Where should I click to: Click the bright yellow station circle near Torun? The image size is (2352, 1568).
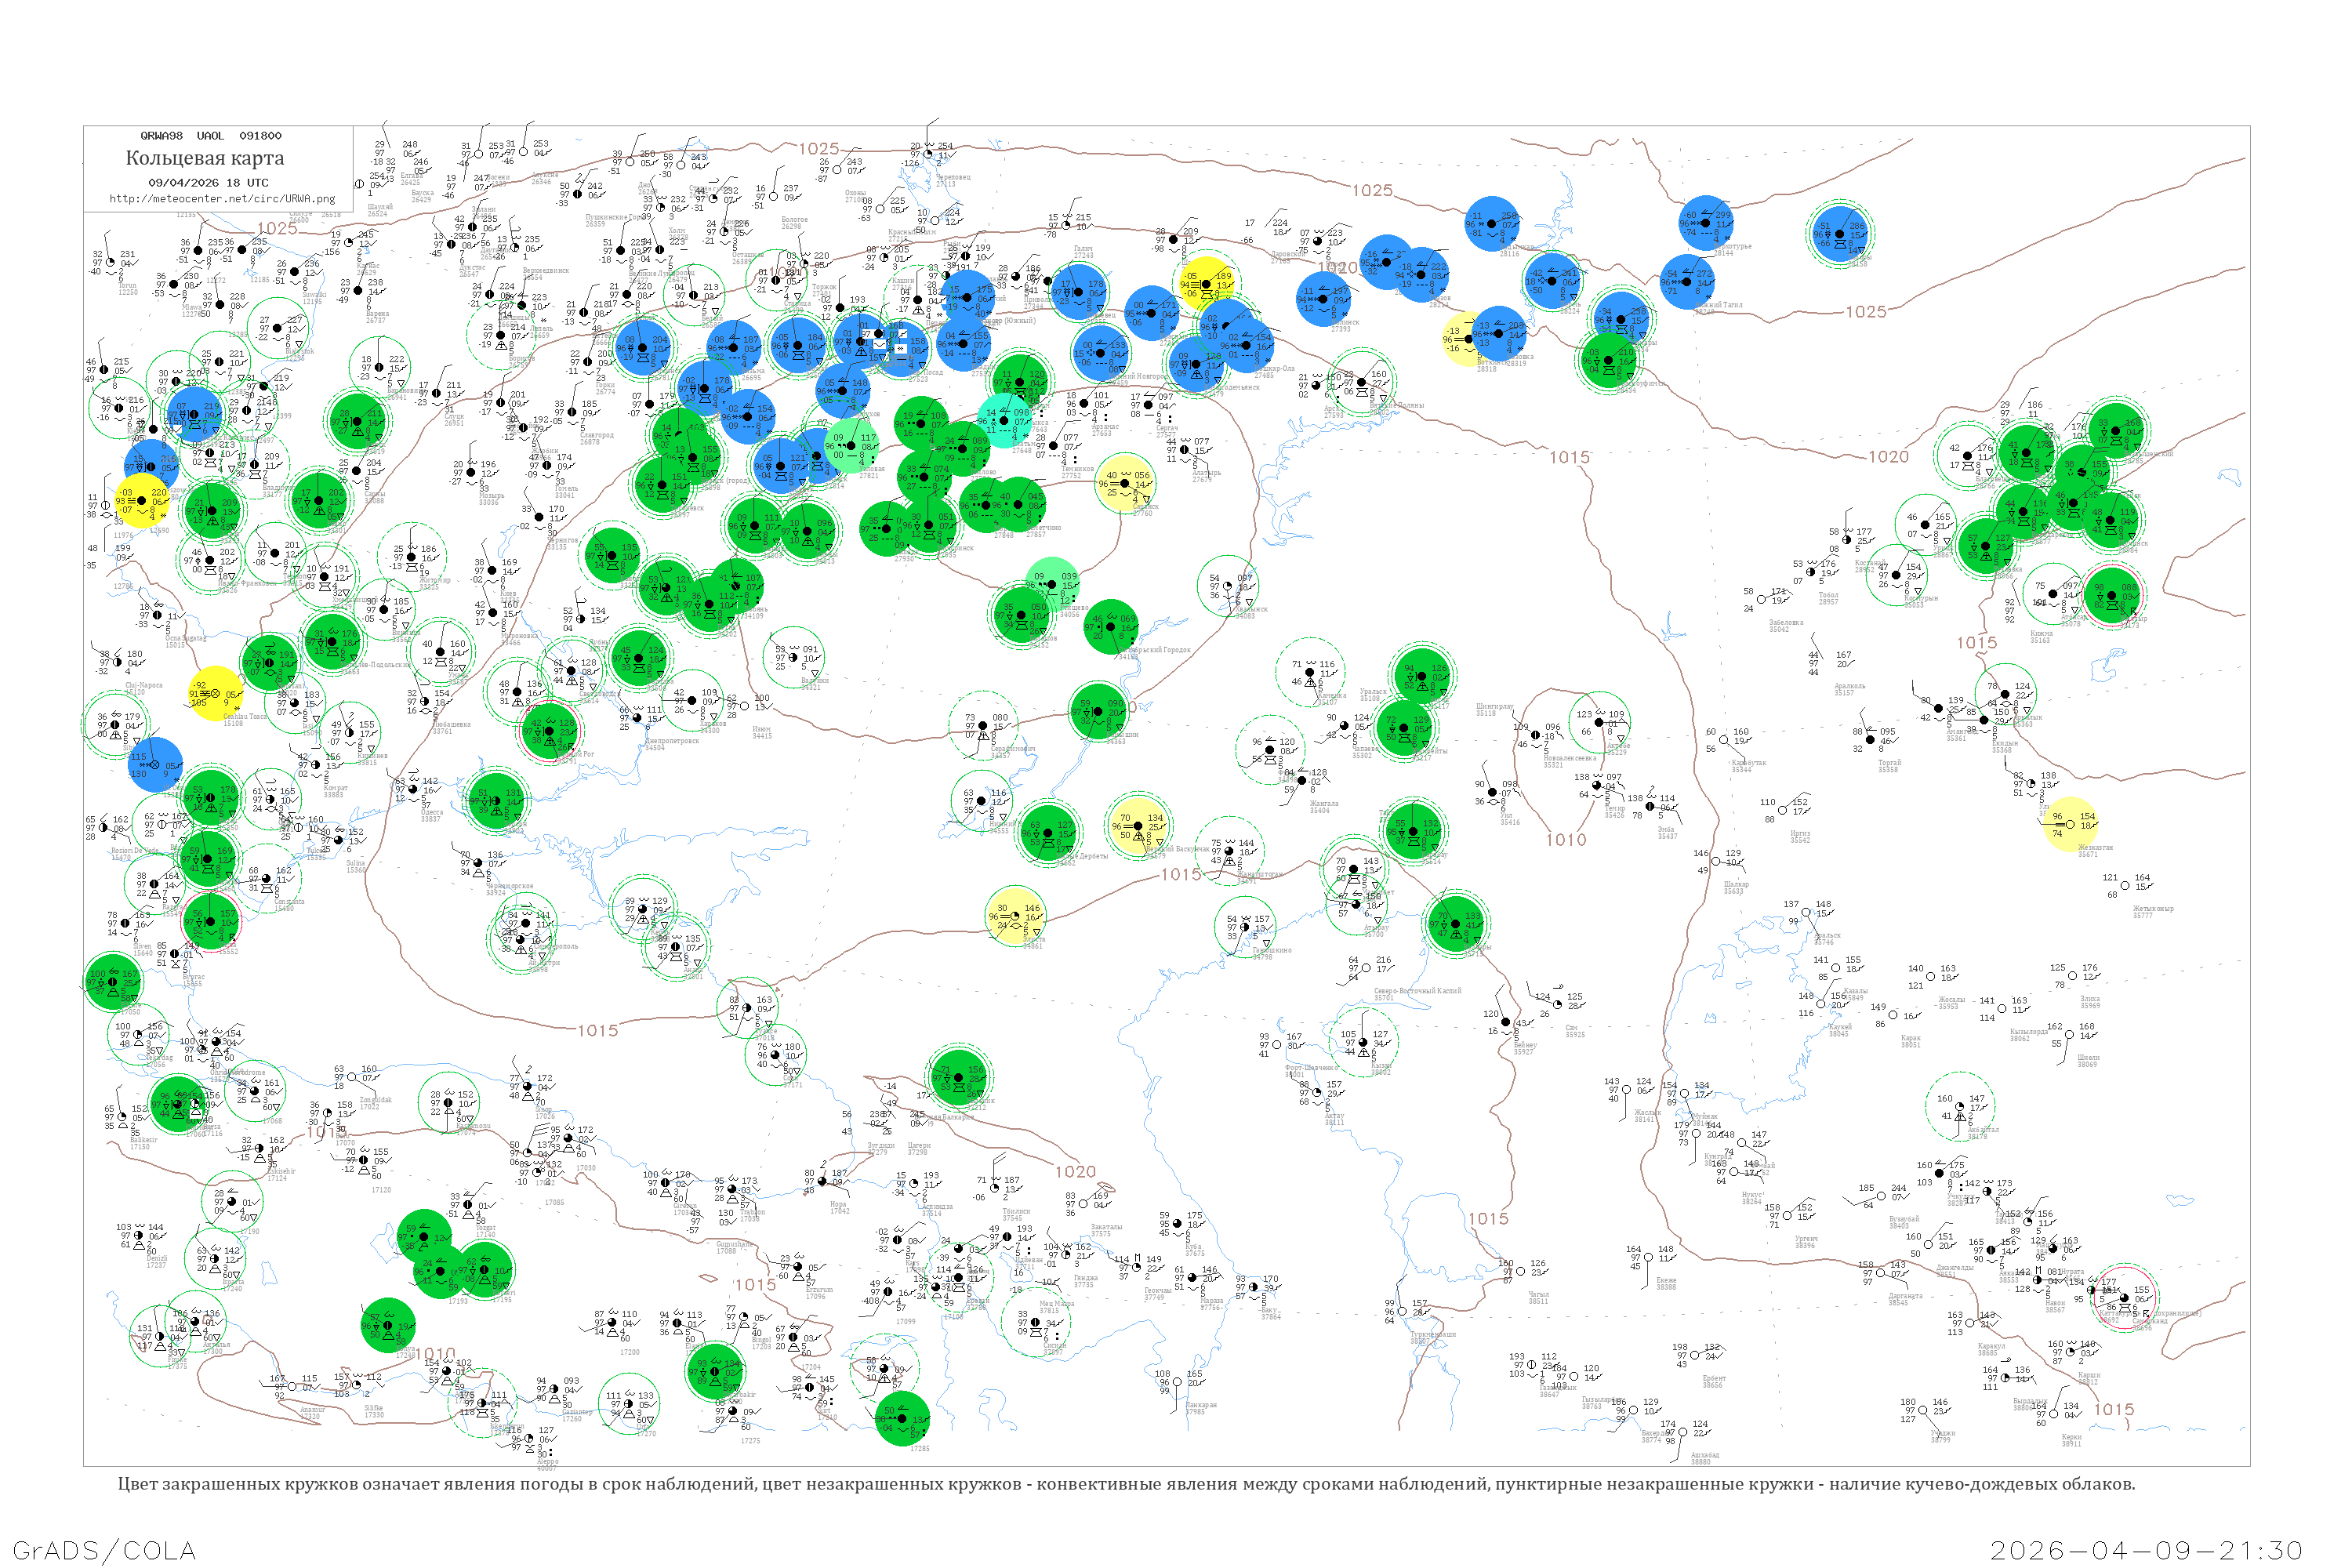[141, 501]
